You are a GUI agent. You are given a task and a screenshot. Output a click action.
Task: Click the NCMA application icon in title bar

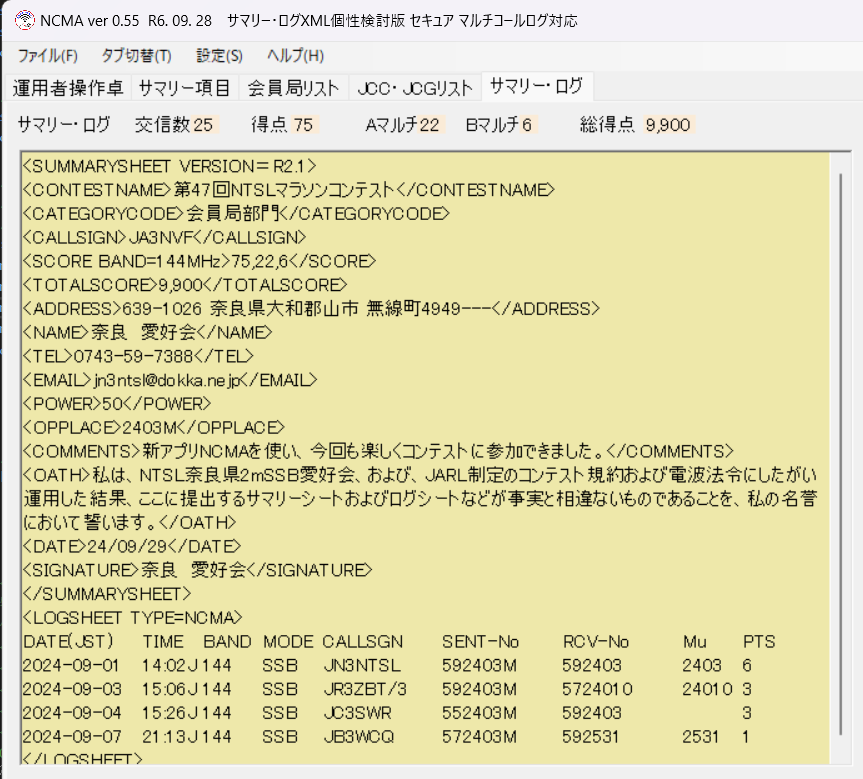pos(24,20)
